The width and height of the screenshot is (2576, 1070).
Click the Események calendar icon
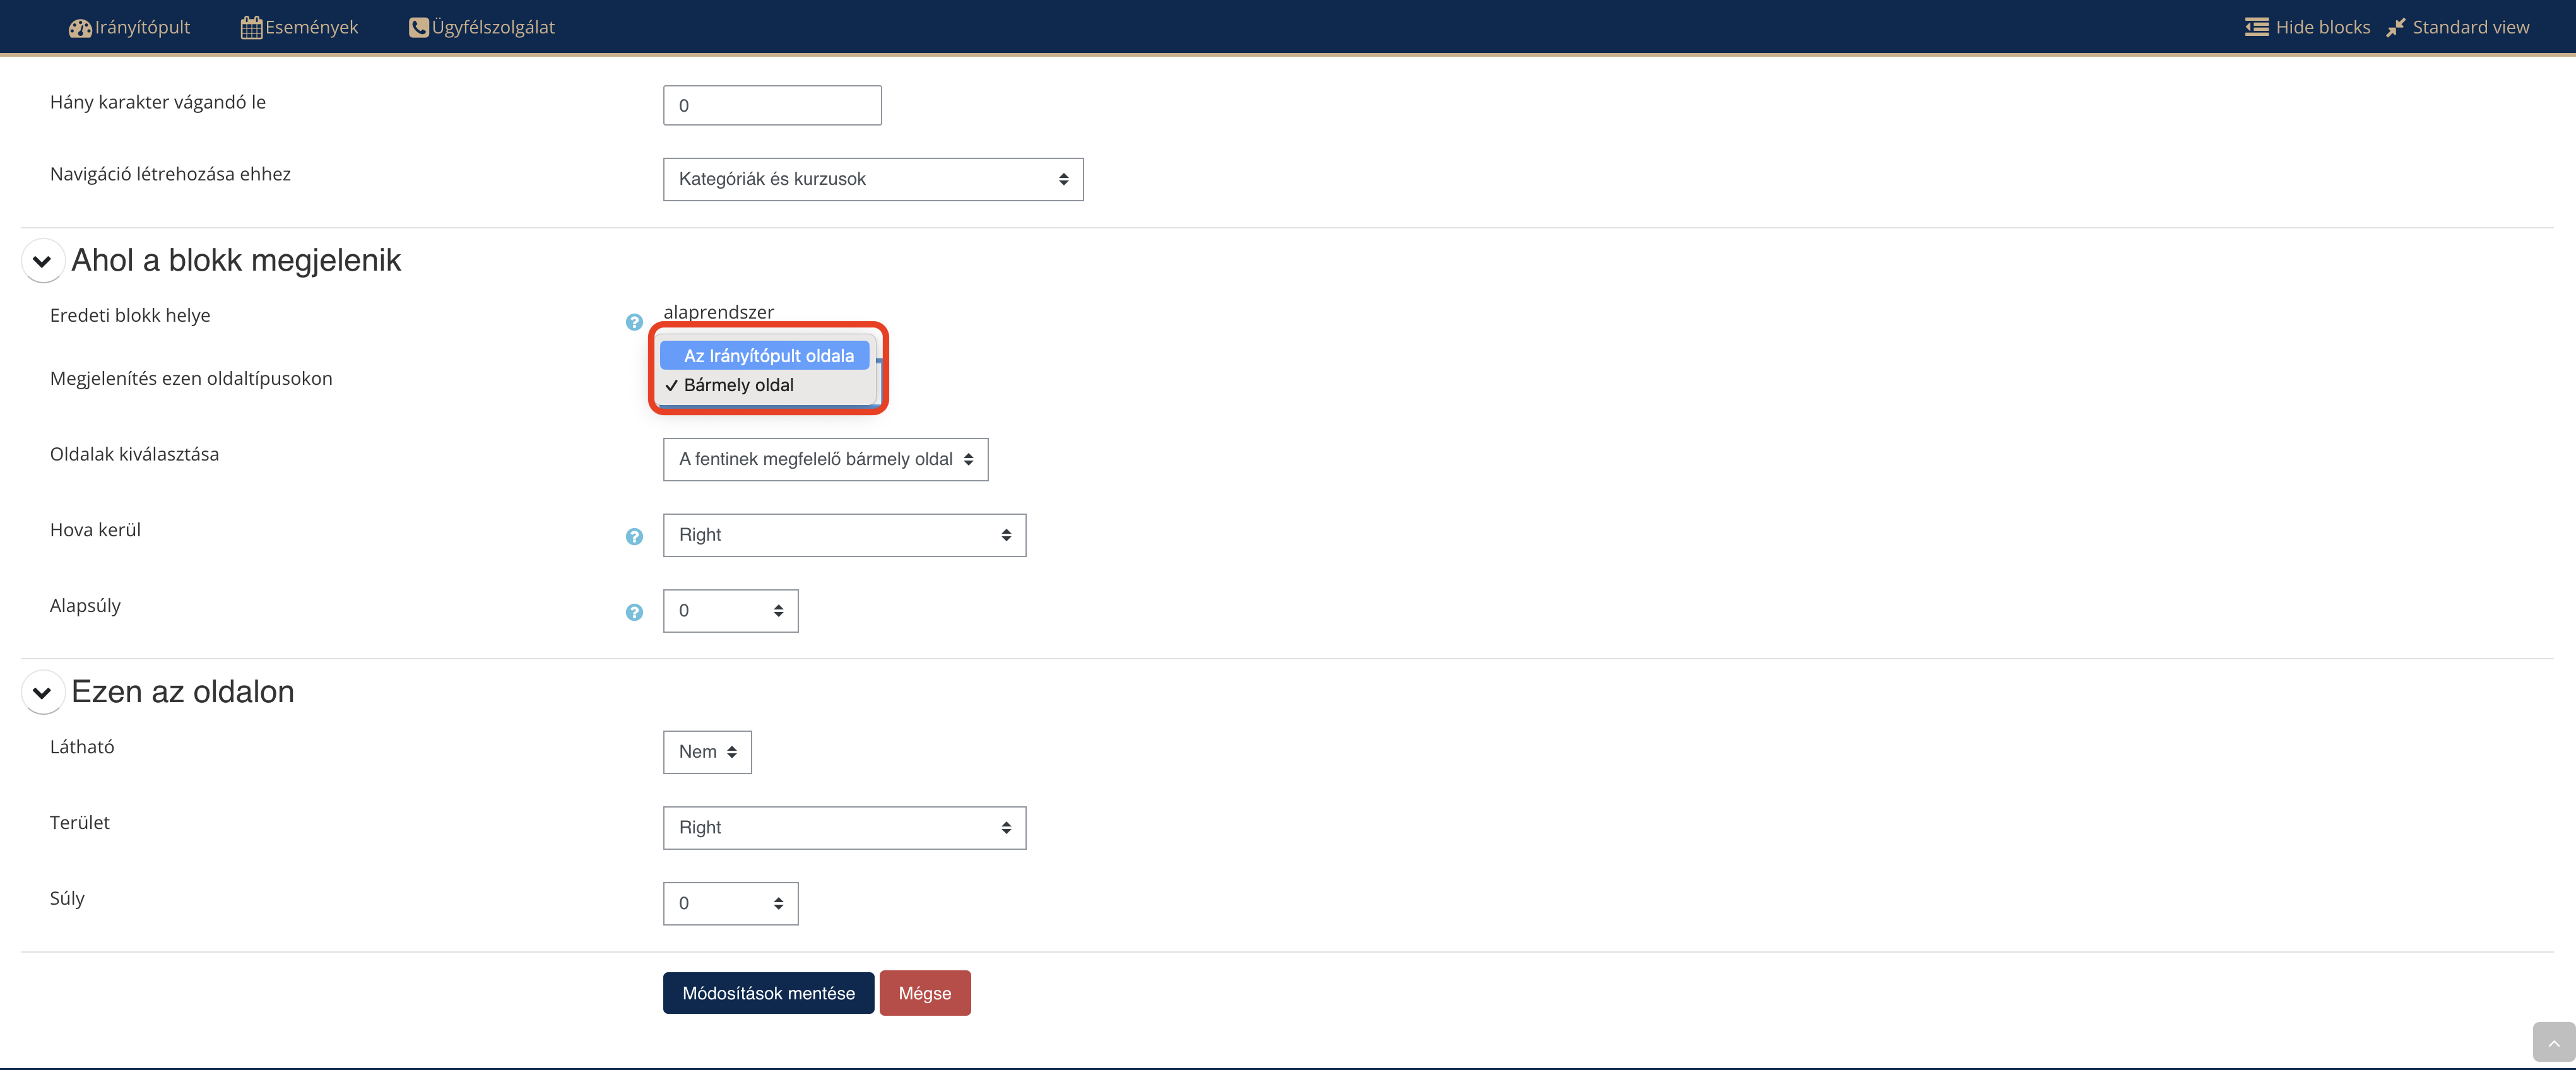(251, 27)
